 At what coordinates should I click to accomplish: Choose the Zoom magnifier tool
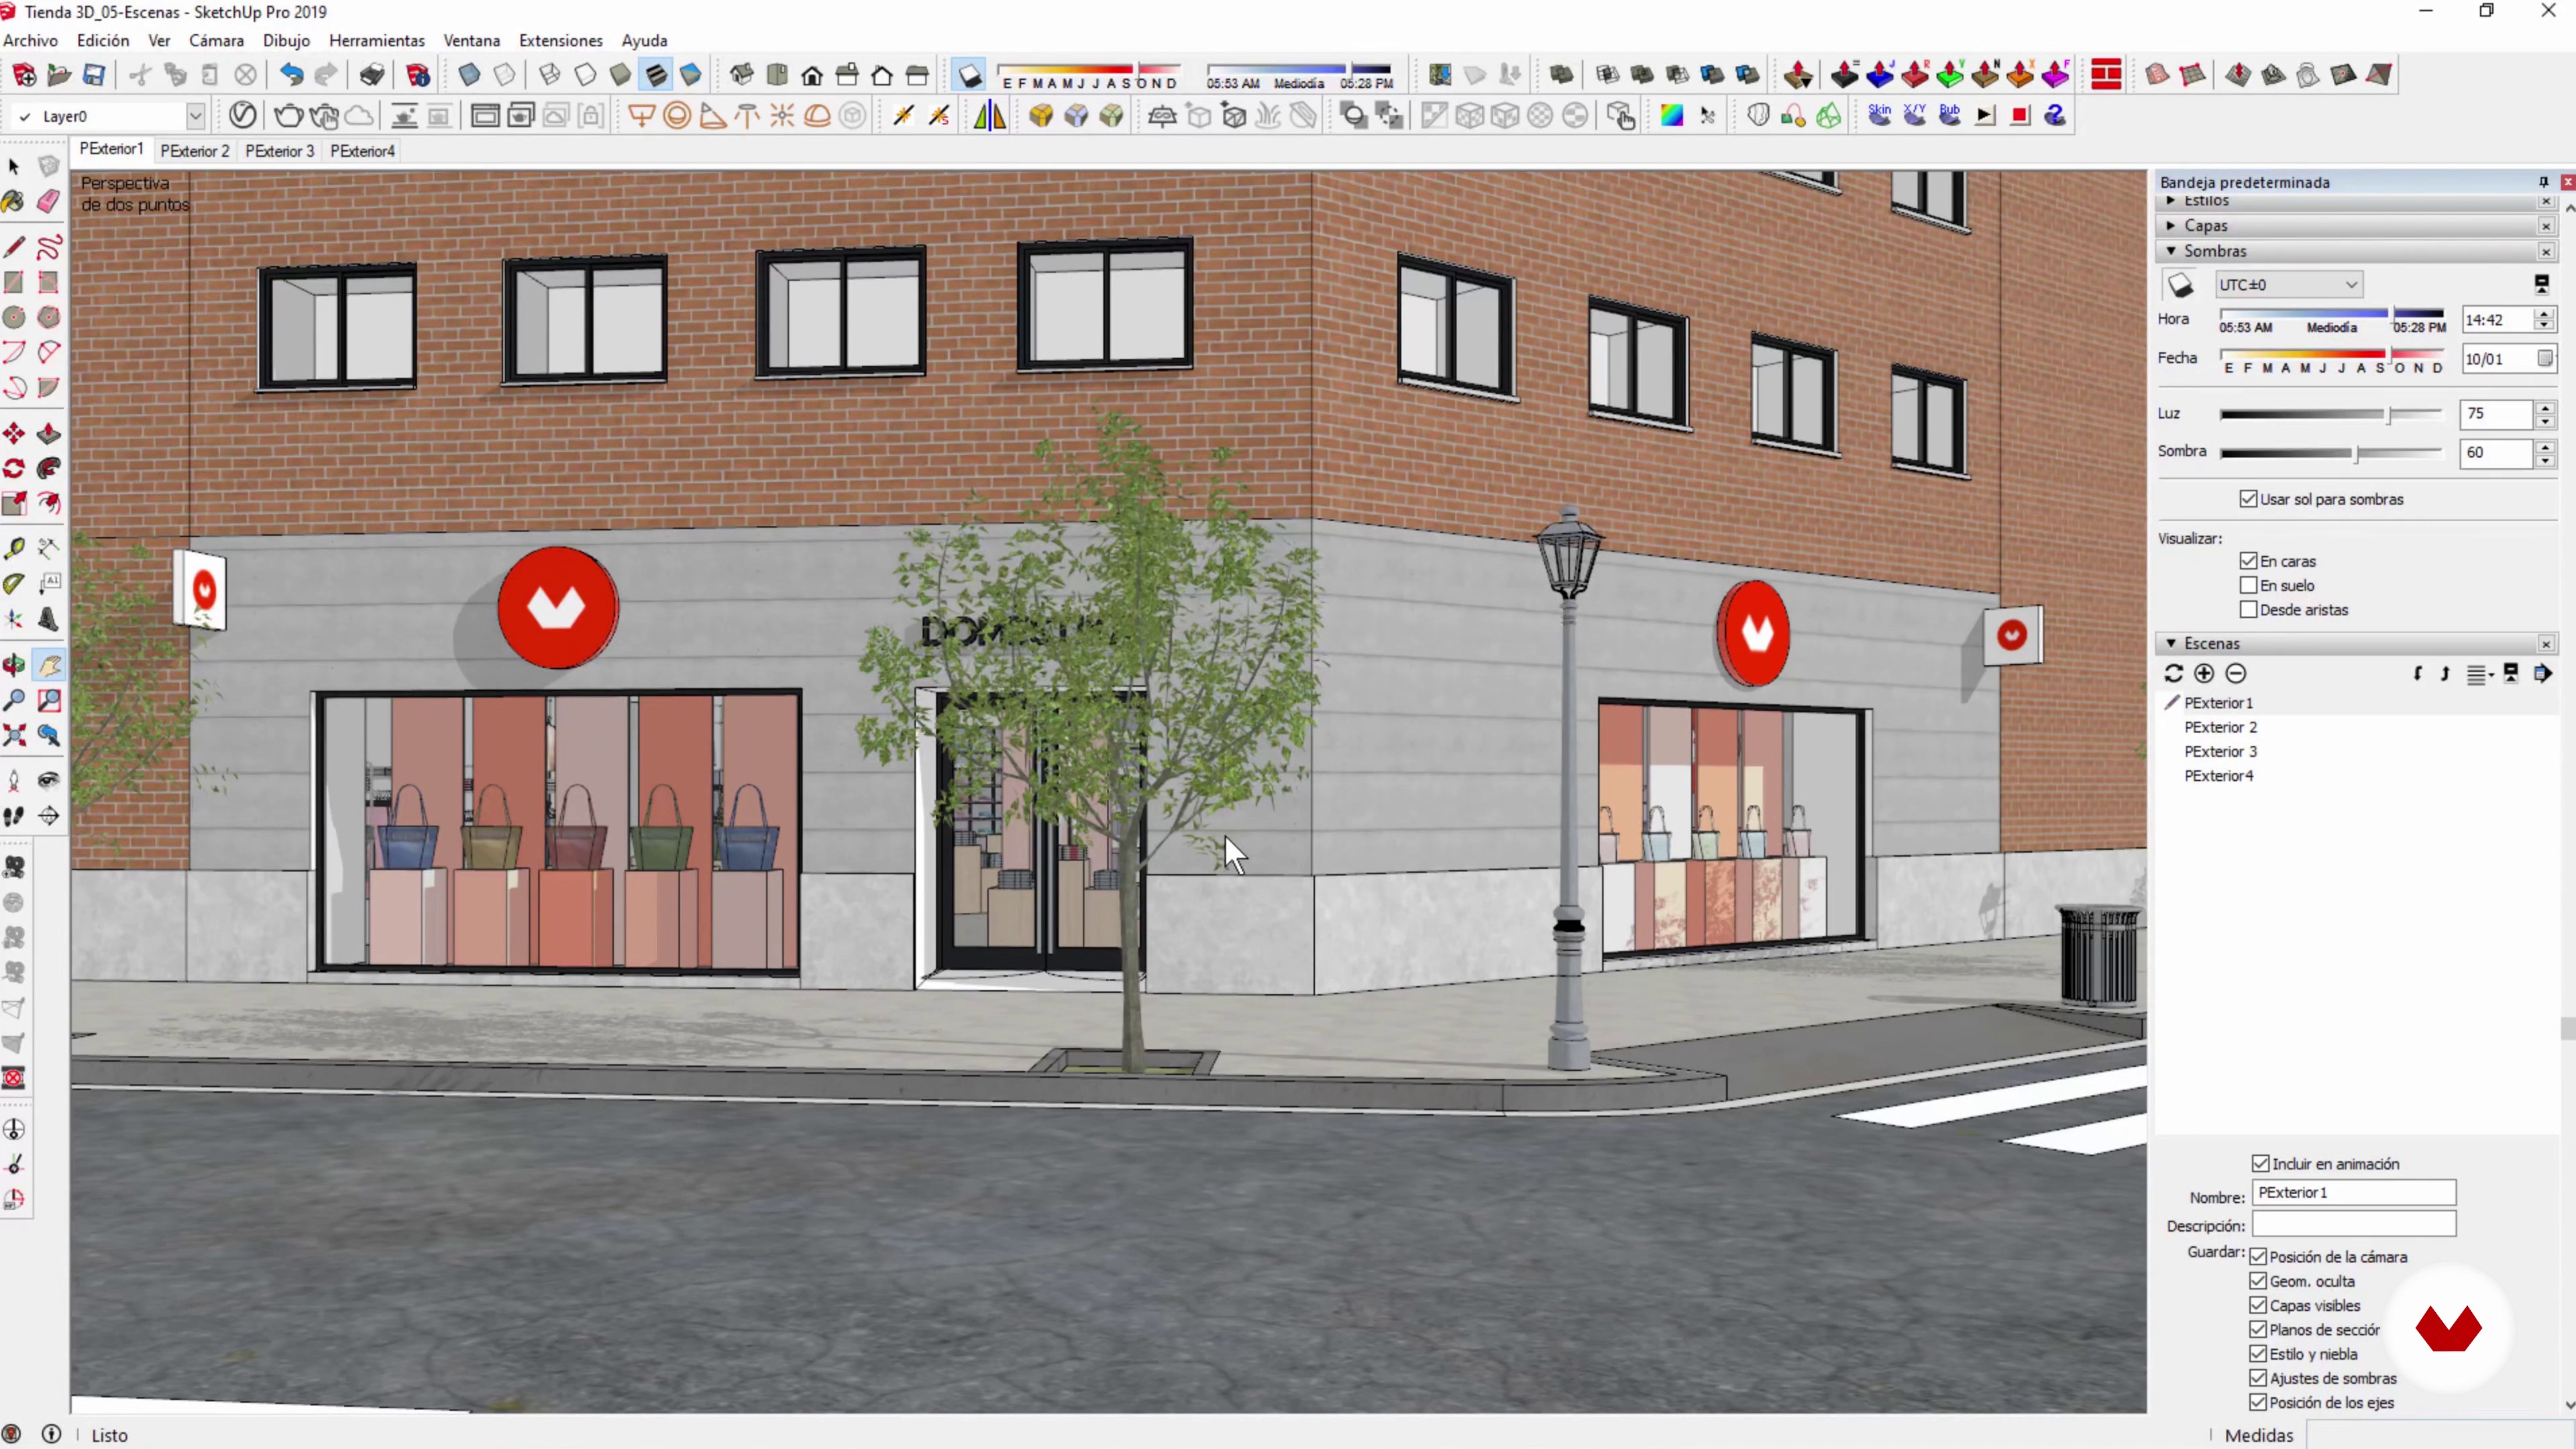[14, 700]
